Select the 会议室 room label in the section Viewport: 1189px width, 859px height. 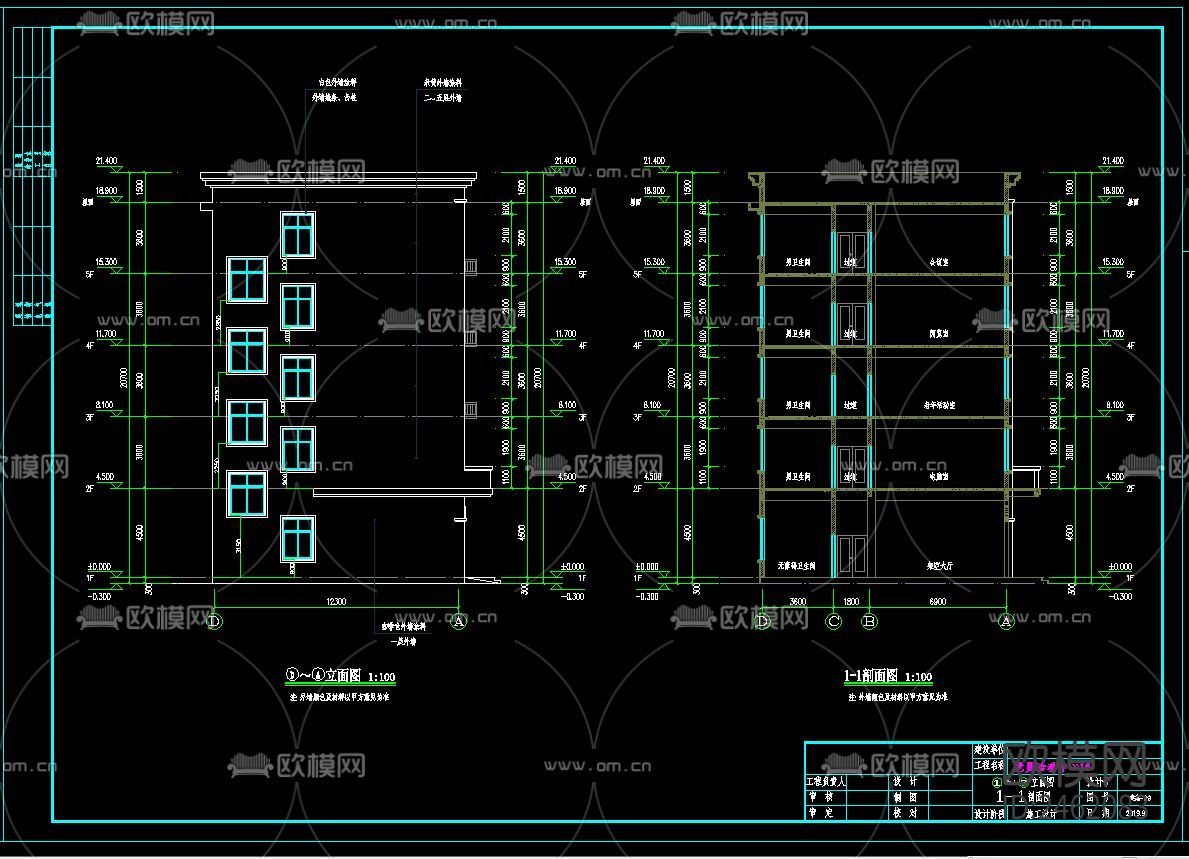[939, 262]
